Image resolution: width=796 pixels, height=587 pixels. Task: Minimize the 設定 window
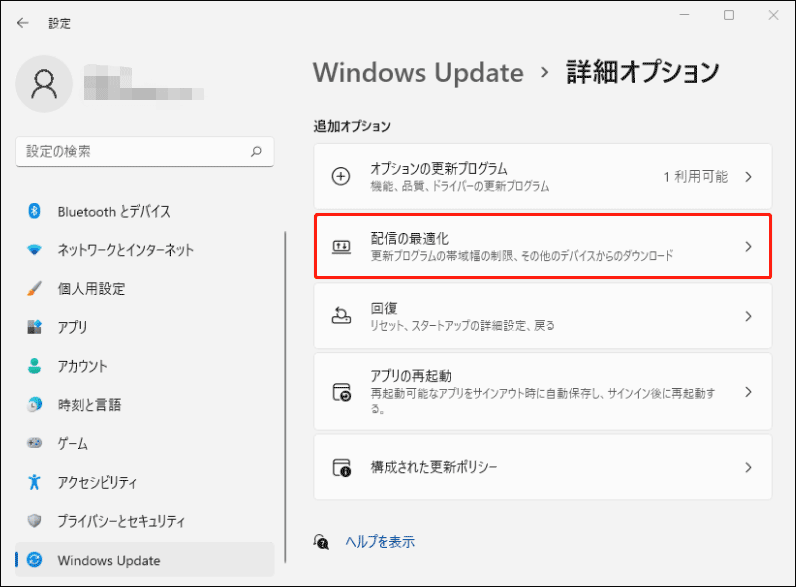[684, 15]
